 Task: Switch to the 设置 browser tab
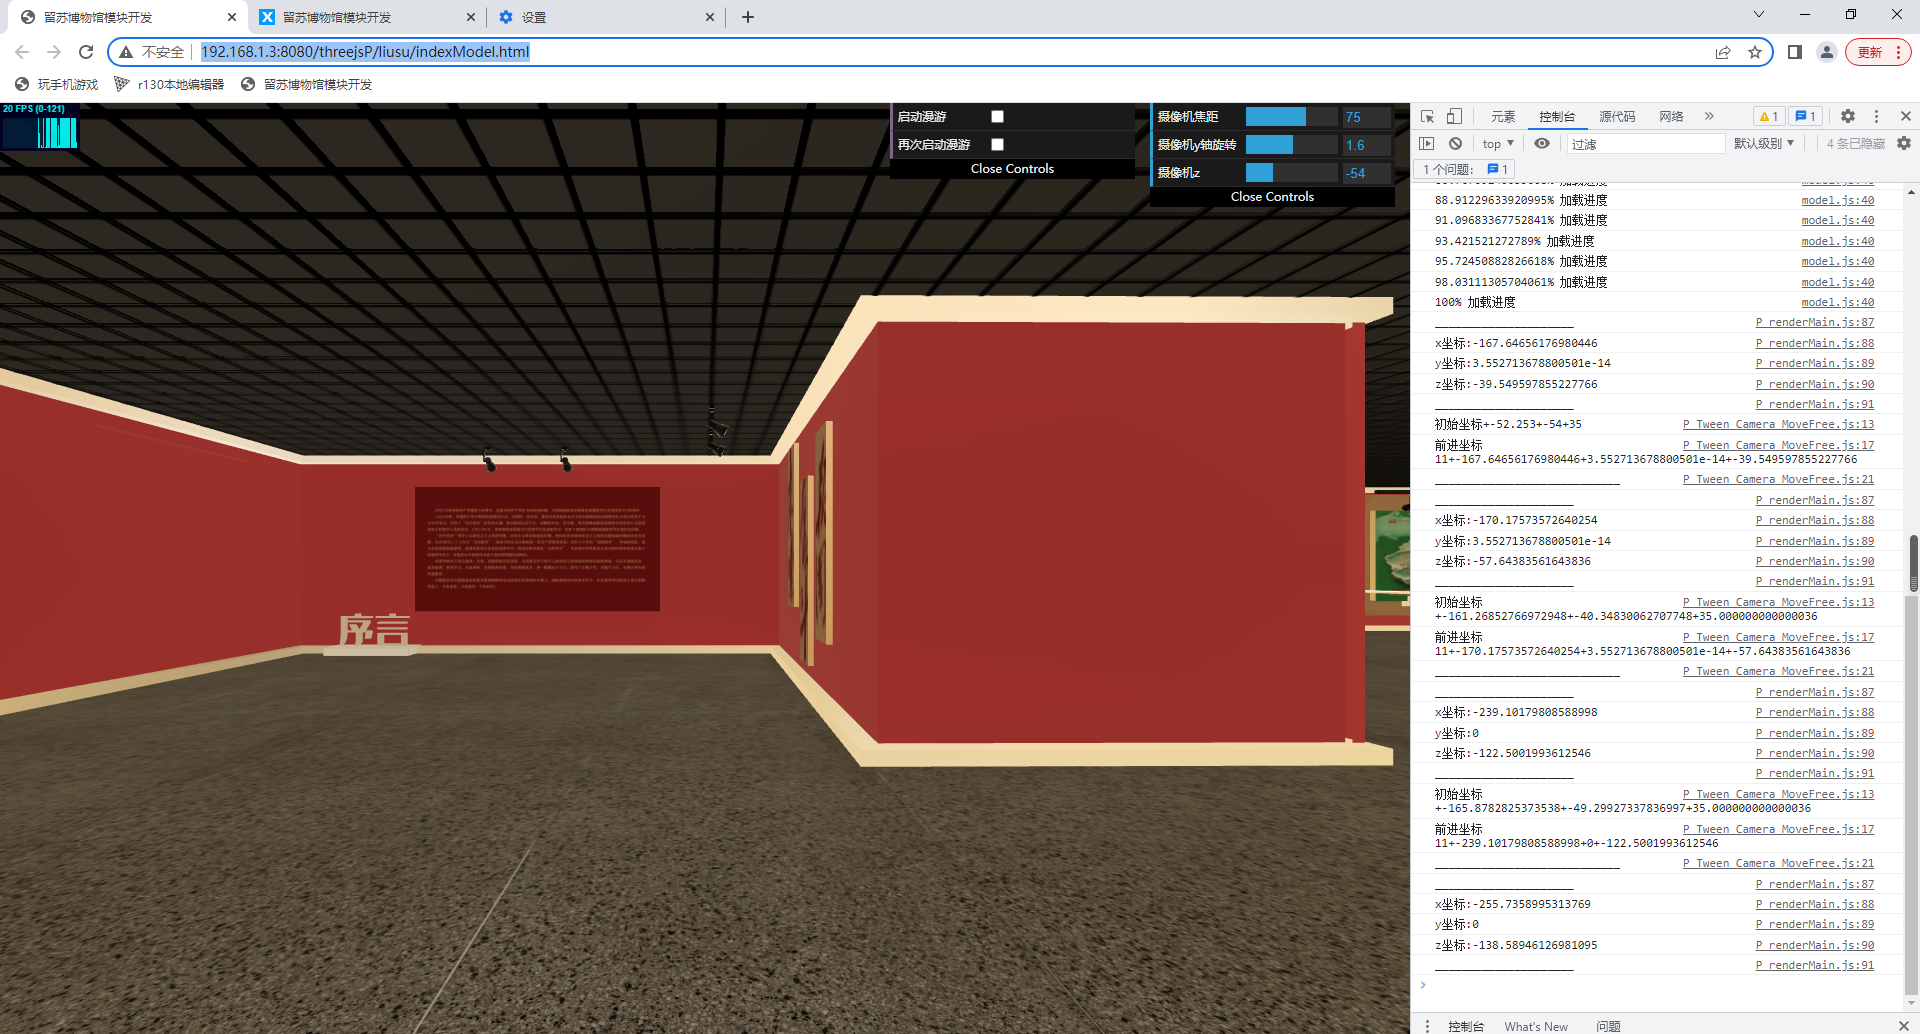click(x=605, y=17)
